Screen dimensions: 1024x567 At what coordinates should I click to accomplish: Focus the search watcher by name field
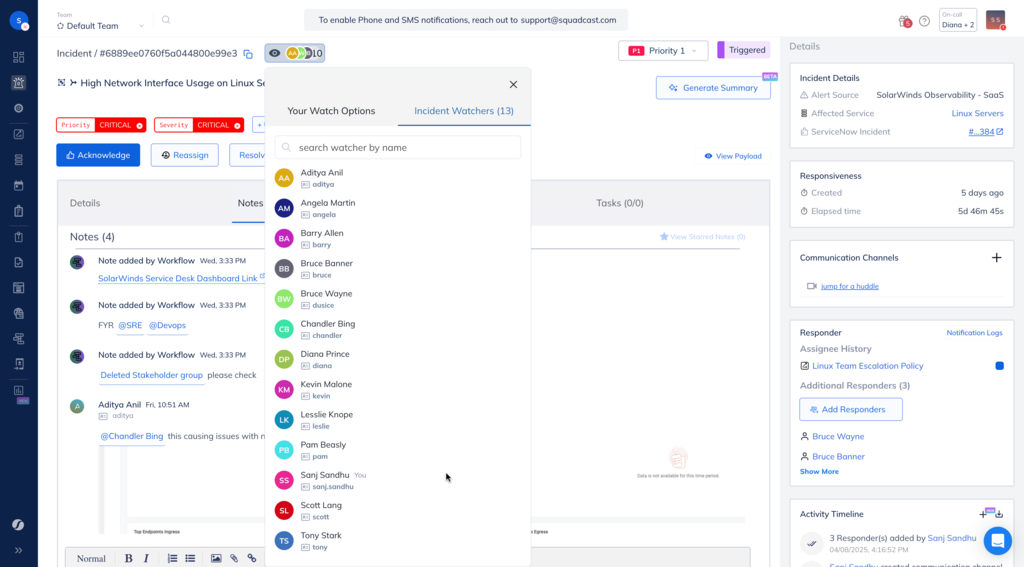(x=398, y=148)
